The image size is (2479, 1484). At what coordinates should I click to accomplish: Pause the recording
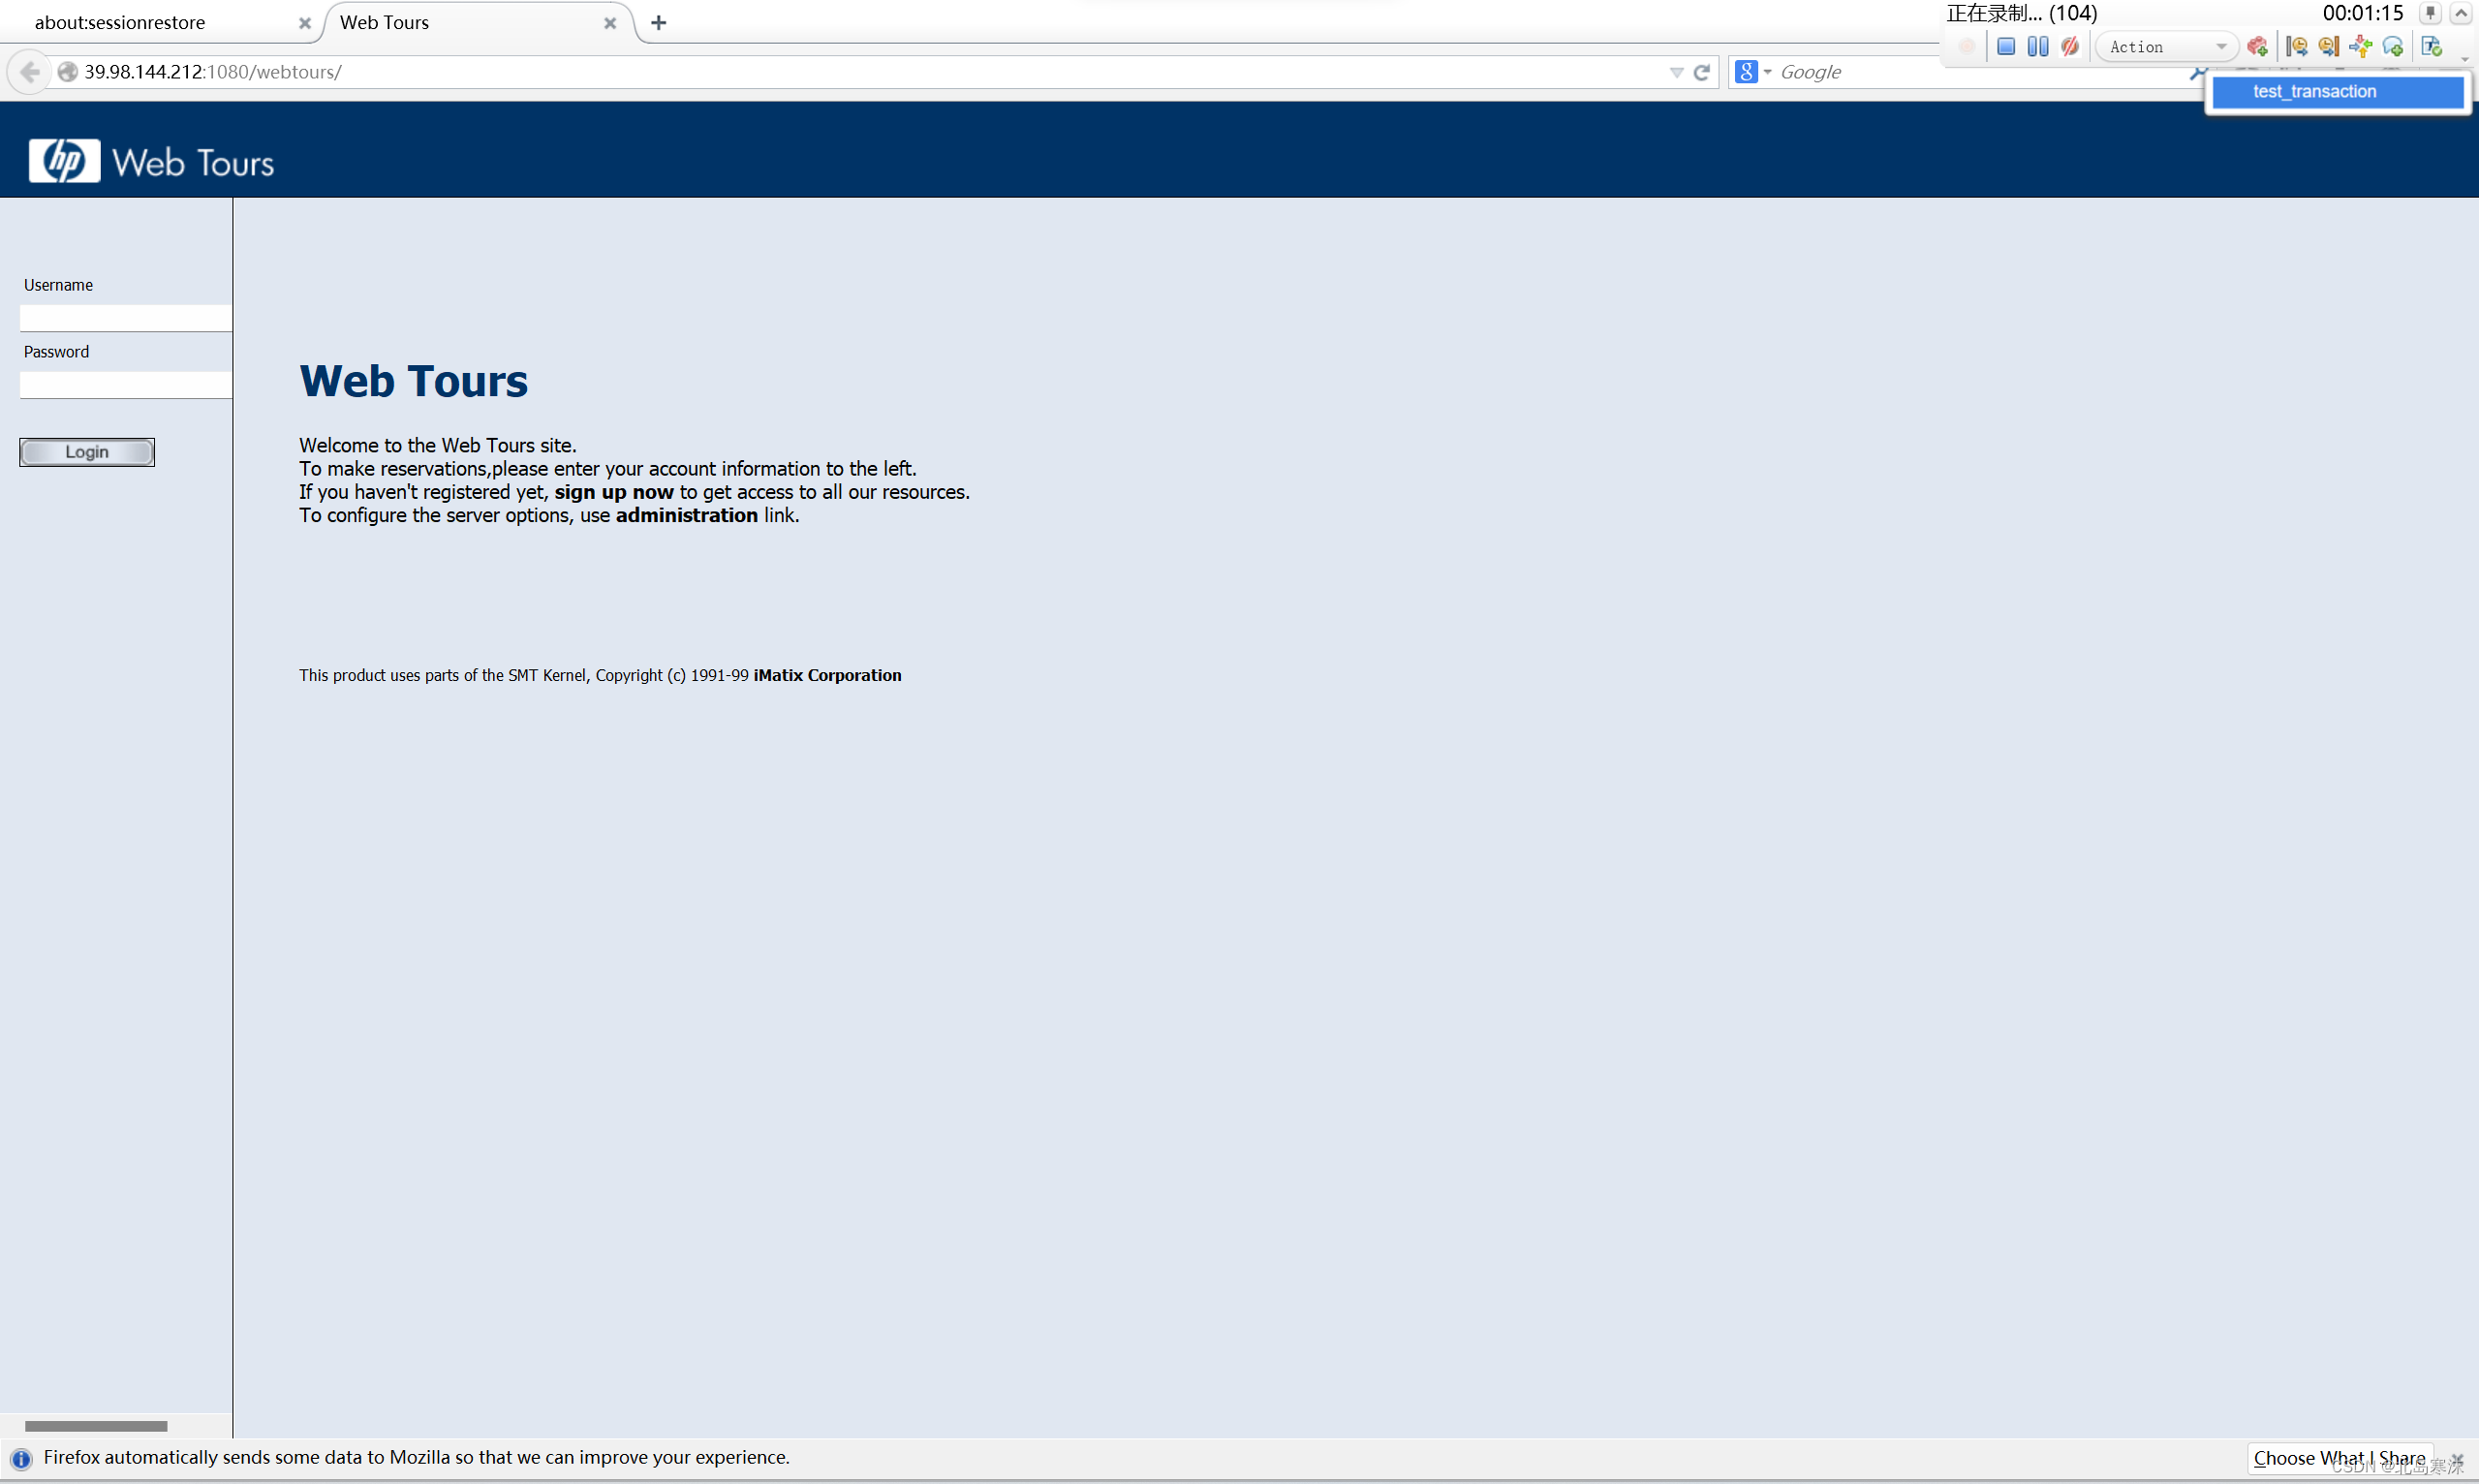coord(2037,47)
